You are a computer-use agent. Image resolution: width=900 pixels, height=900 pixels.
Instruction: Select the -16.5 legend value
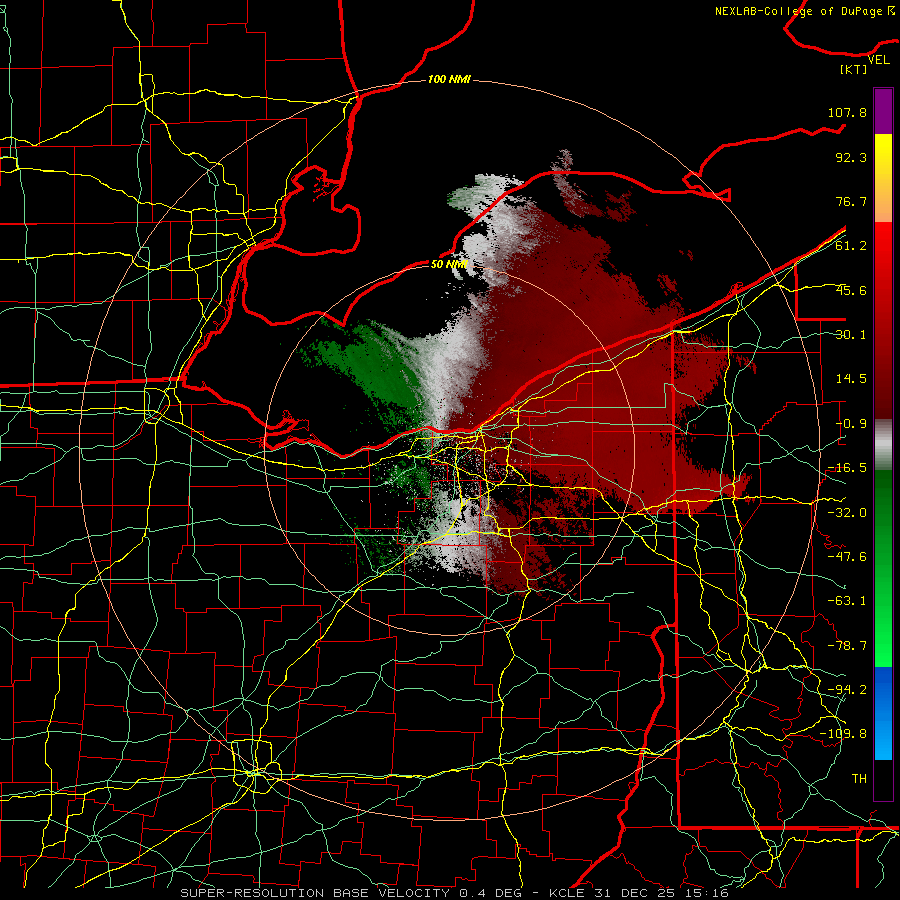847,468
